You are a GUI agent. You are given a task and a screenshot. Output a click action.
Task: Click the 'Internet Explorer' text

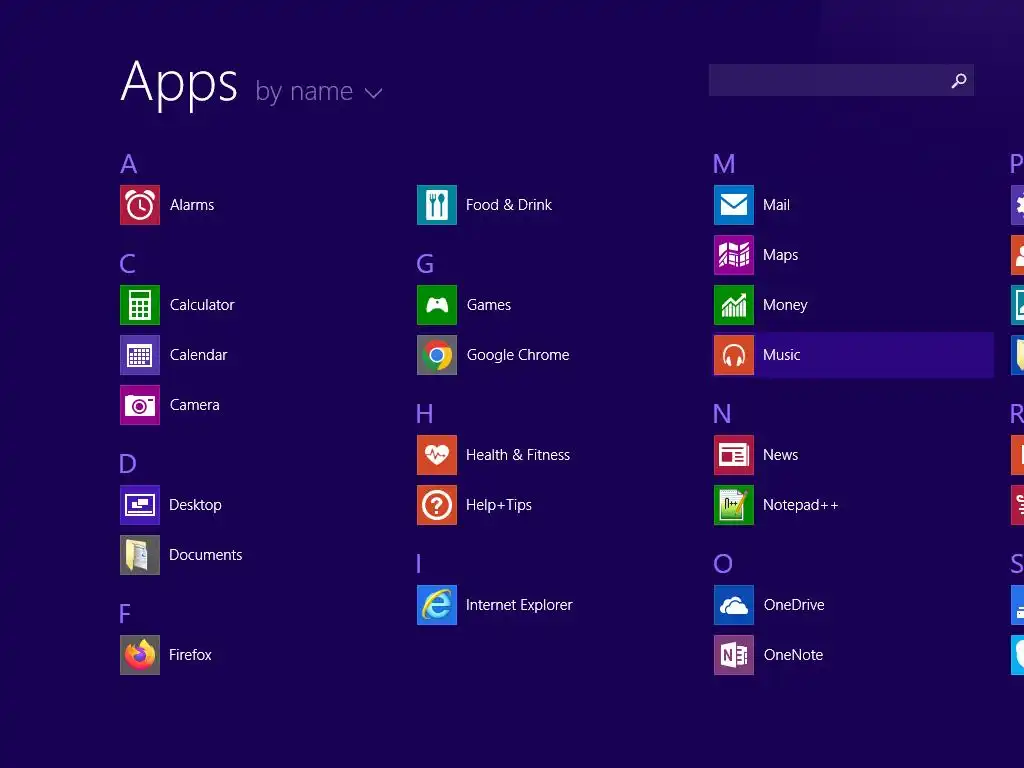coord(519,605)
